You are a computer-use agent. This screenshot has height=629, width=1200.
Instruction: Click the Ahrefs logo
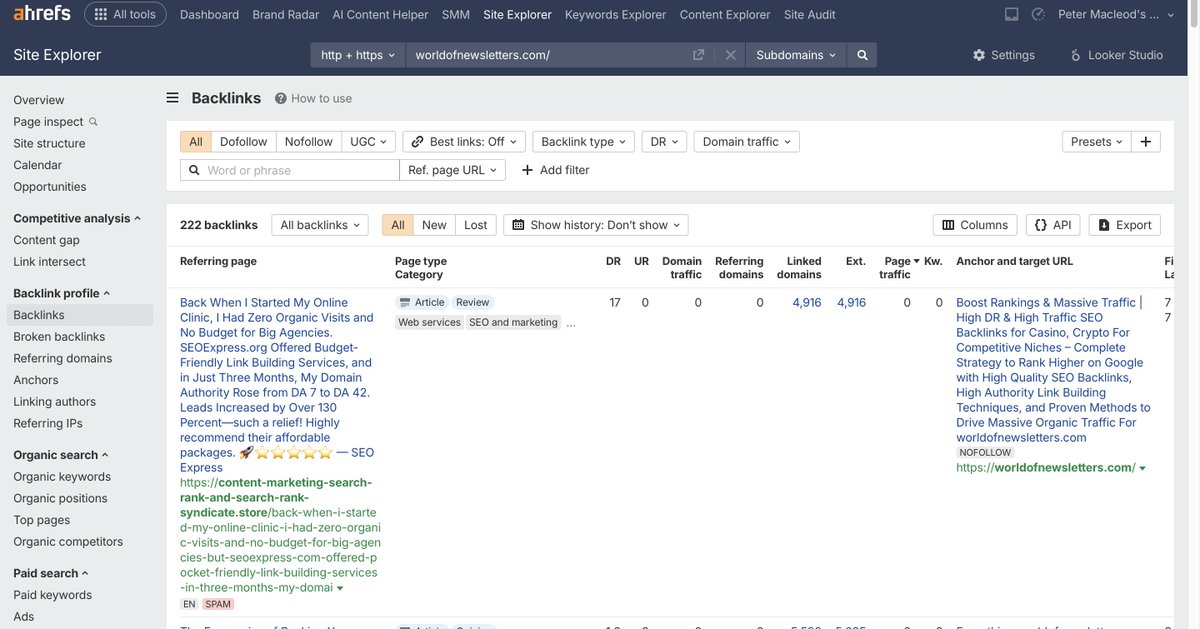coord(40,14)
